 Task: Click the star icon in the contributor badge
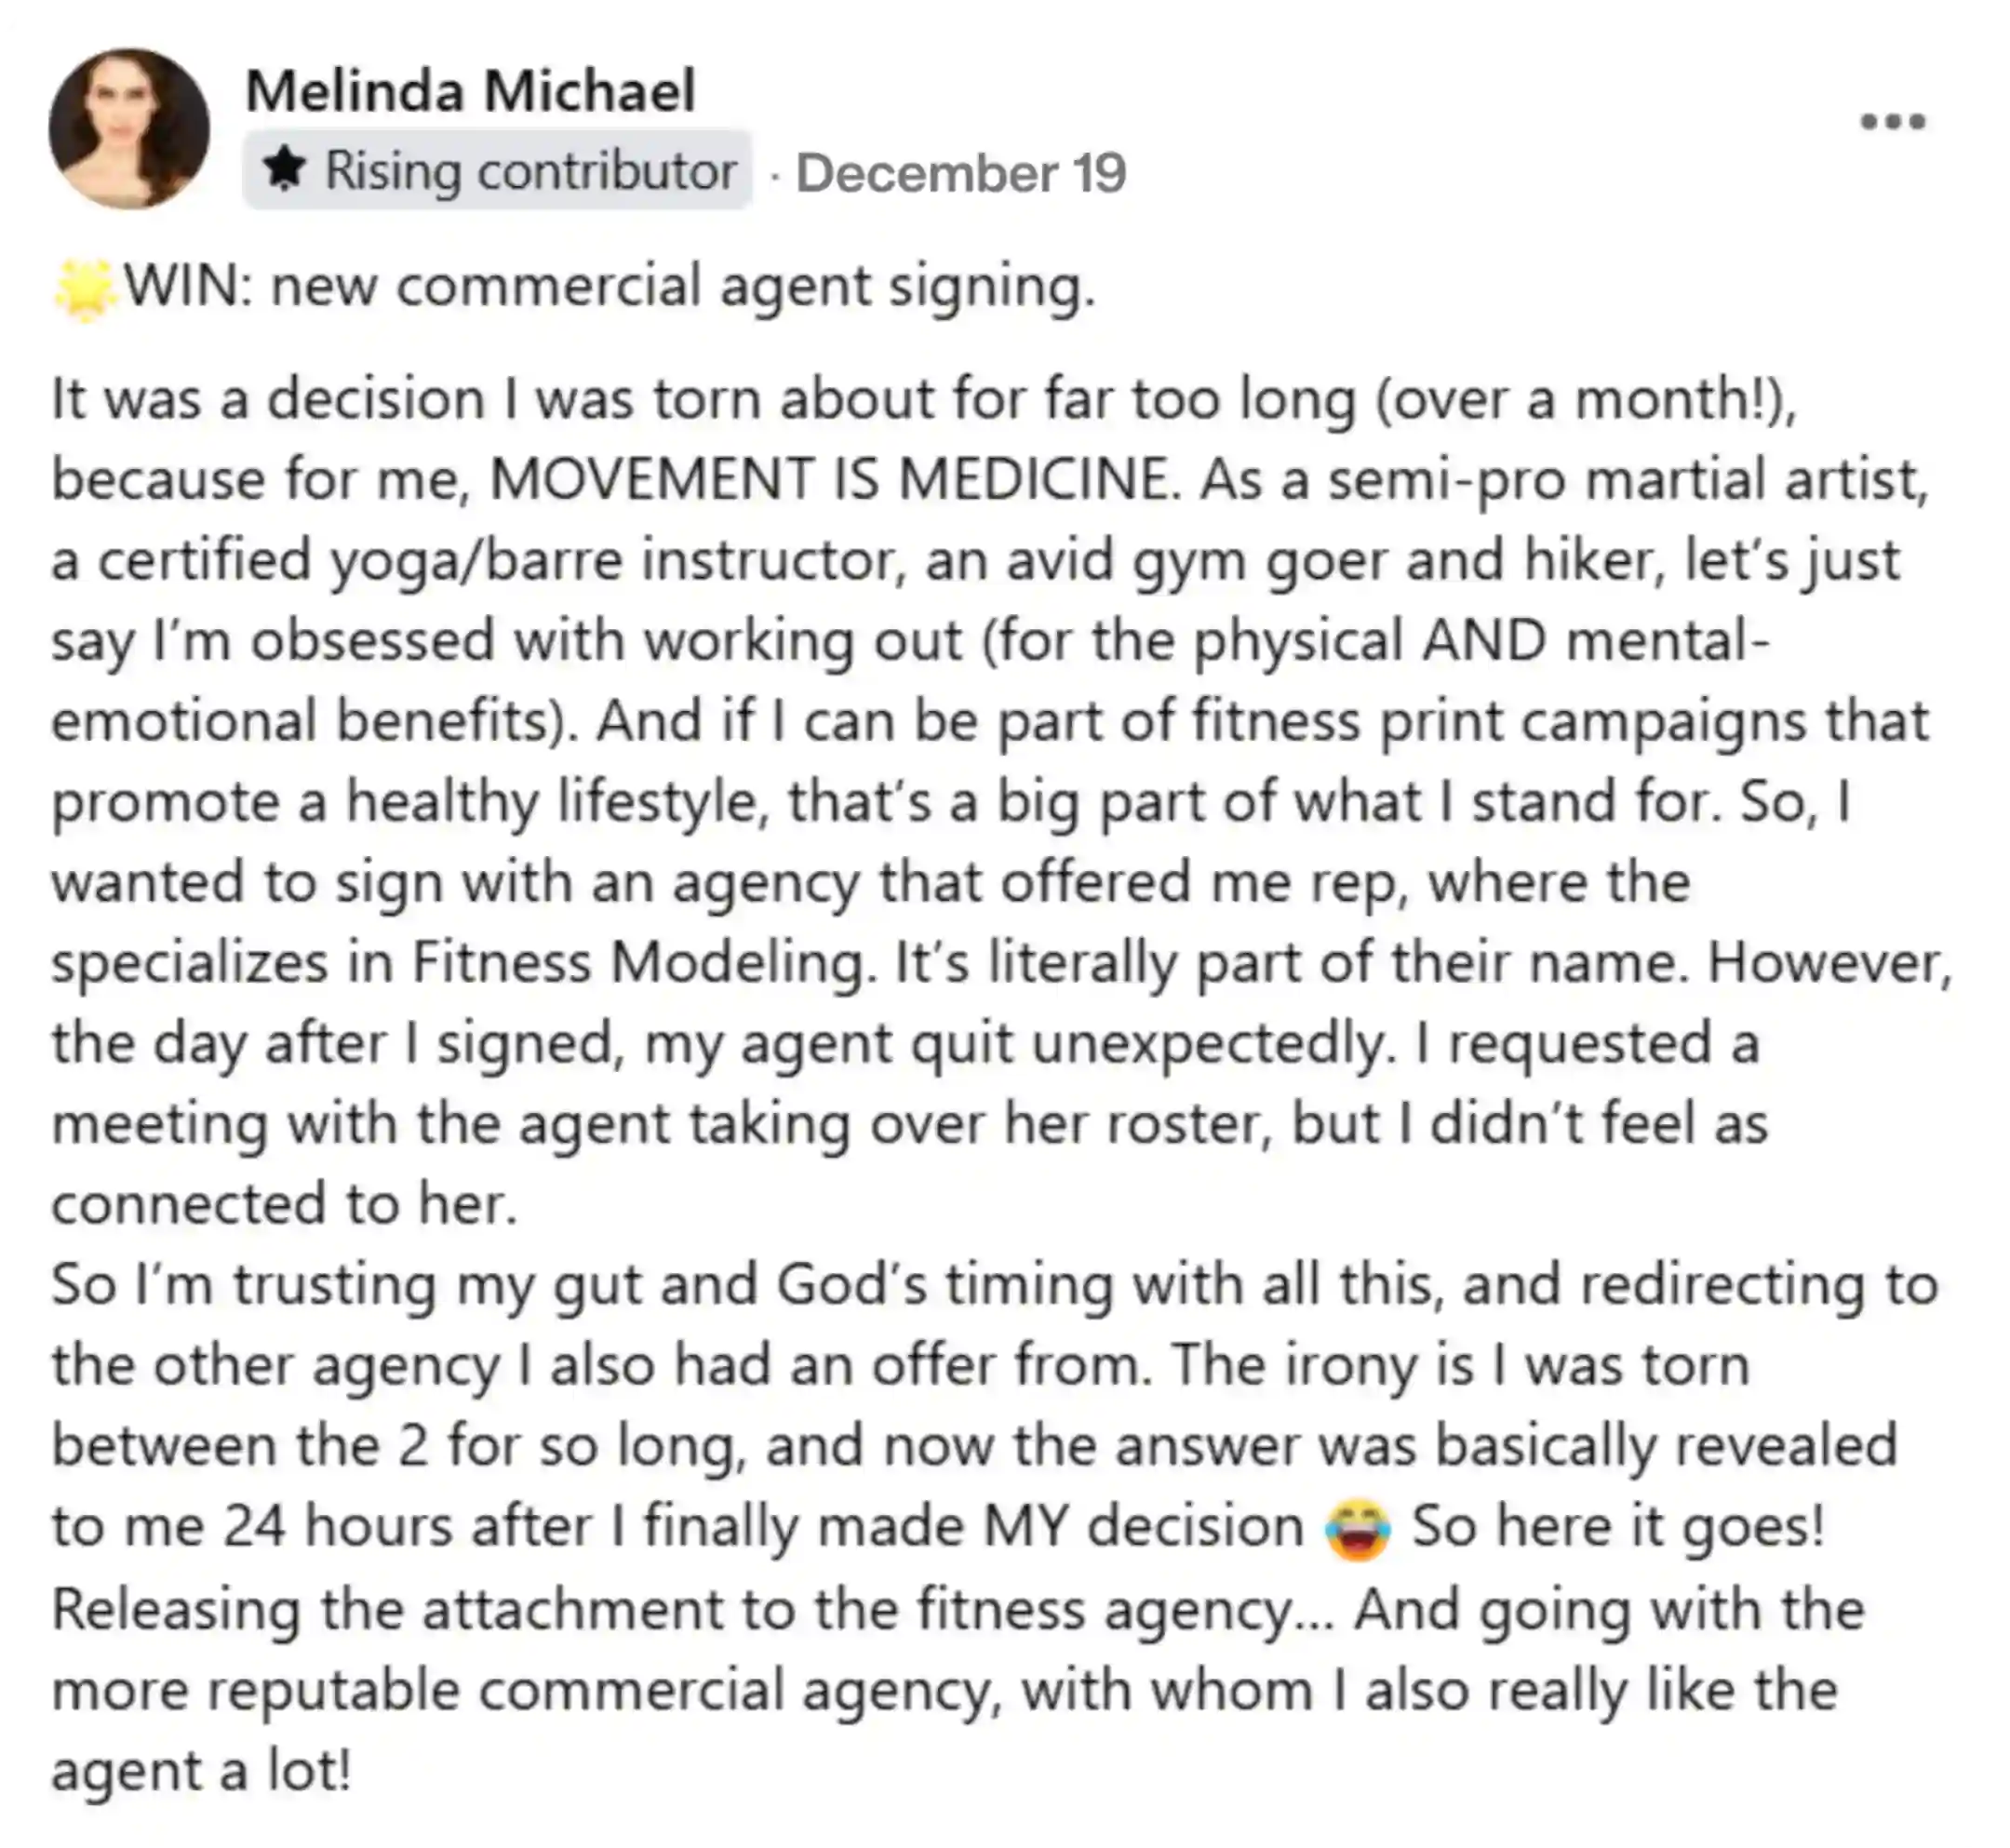284,169
